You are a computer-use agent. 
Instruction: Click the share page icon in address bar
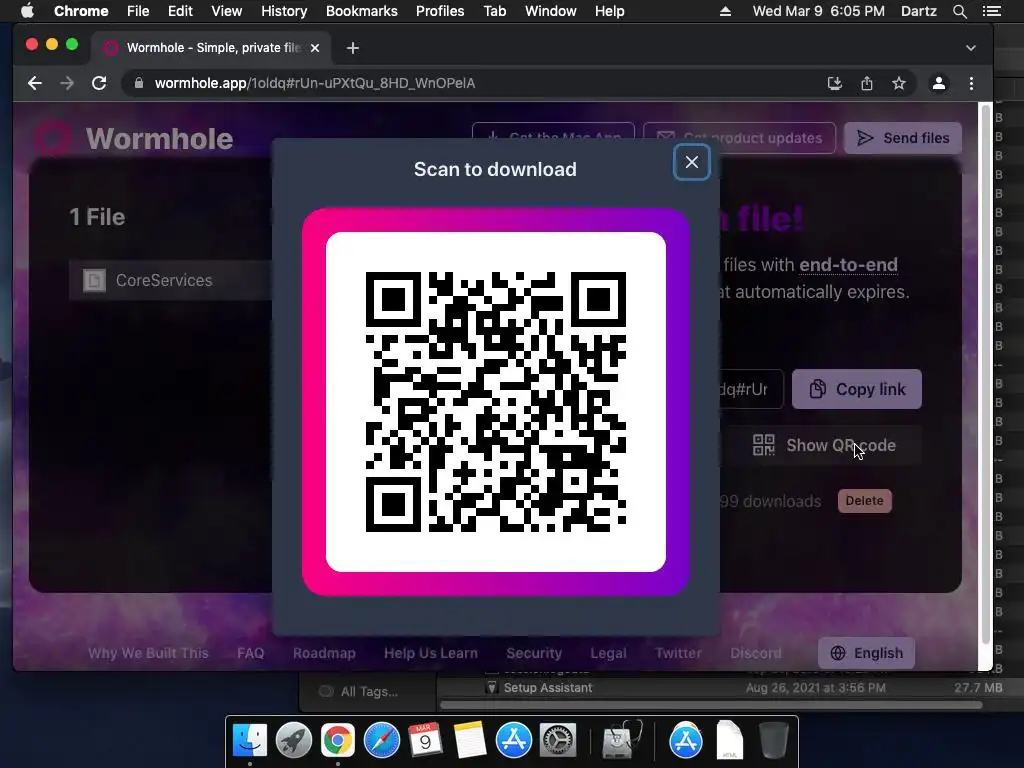867,83
